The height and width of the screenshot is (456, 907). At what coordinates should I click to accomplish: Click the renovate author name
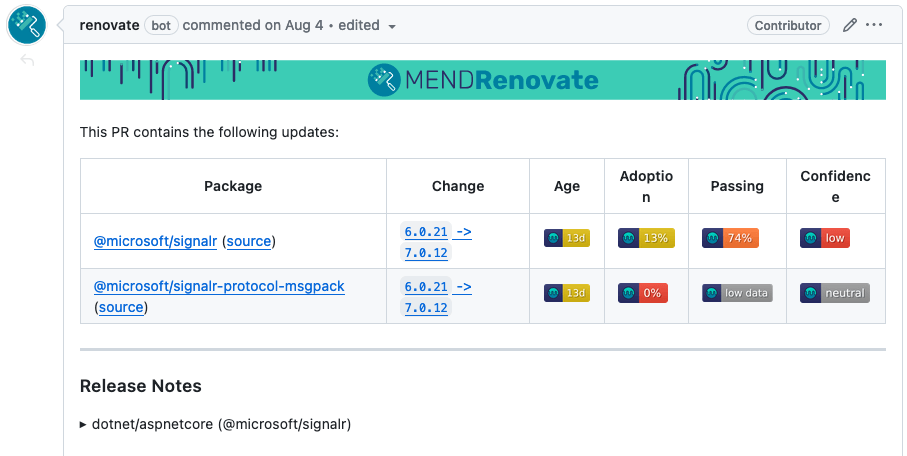tap(109, 25)
